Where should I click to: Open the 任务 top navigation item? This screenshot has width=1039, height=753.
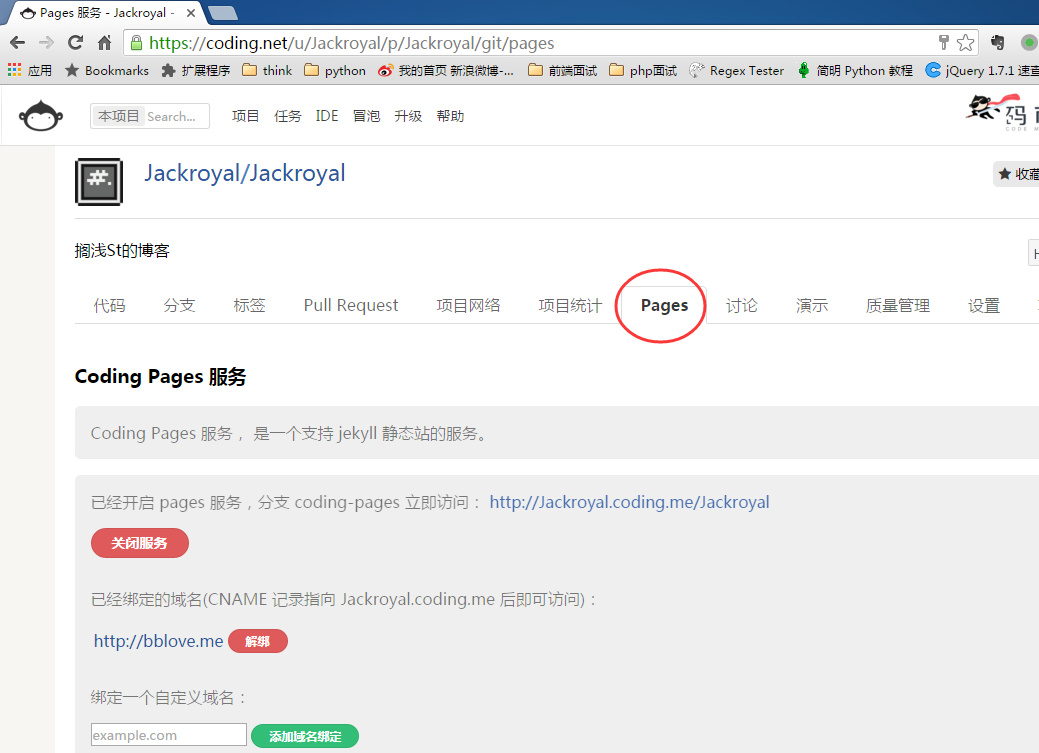[288, 116]
